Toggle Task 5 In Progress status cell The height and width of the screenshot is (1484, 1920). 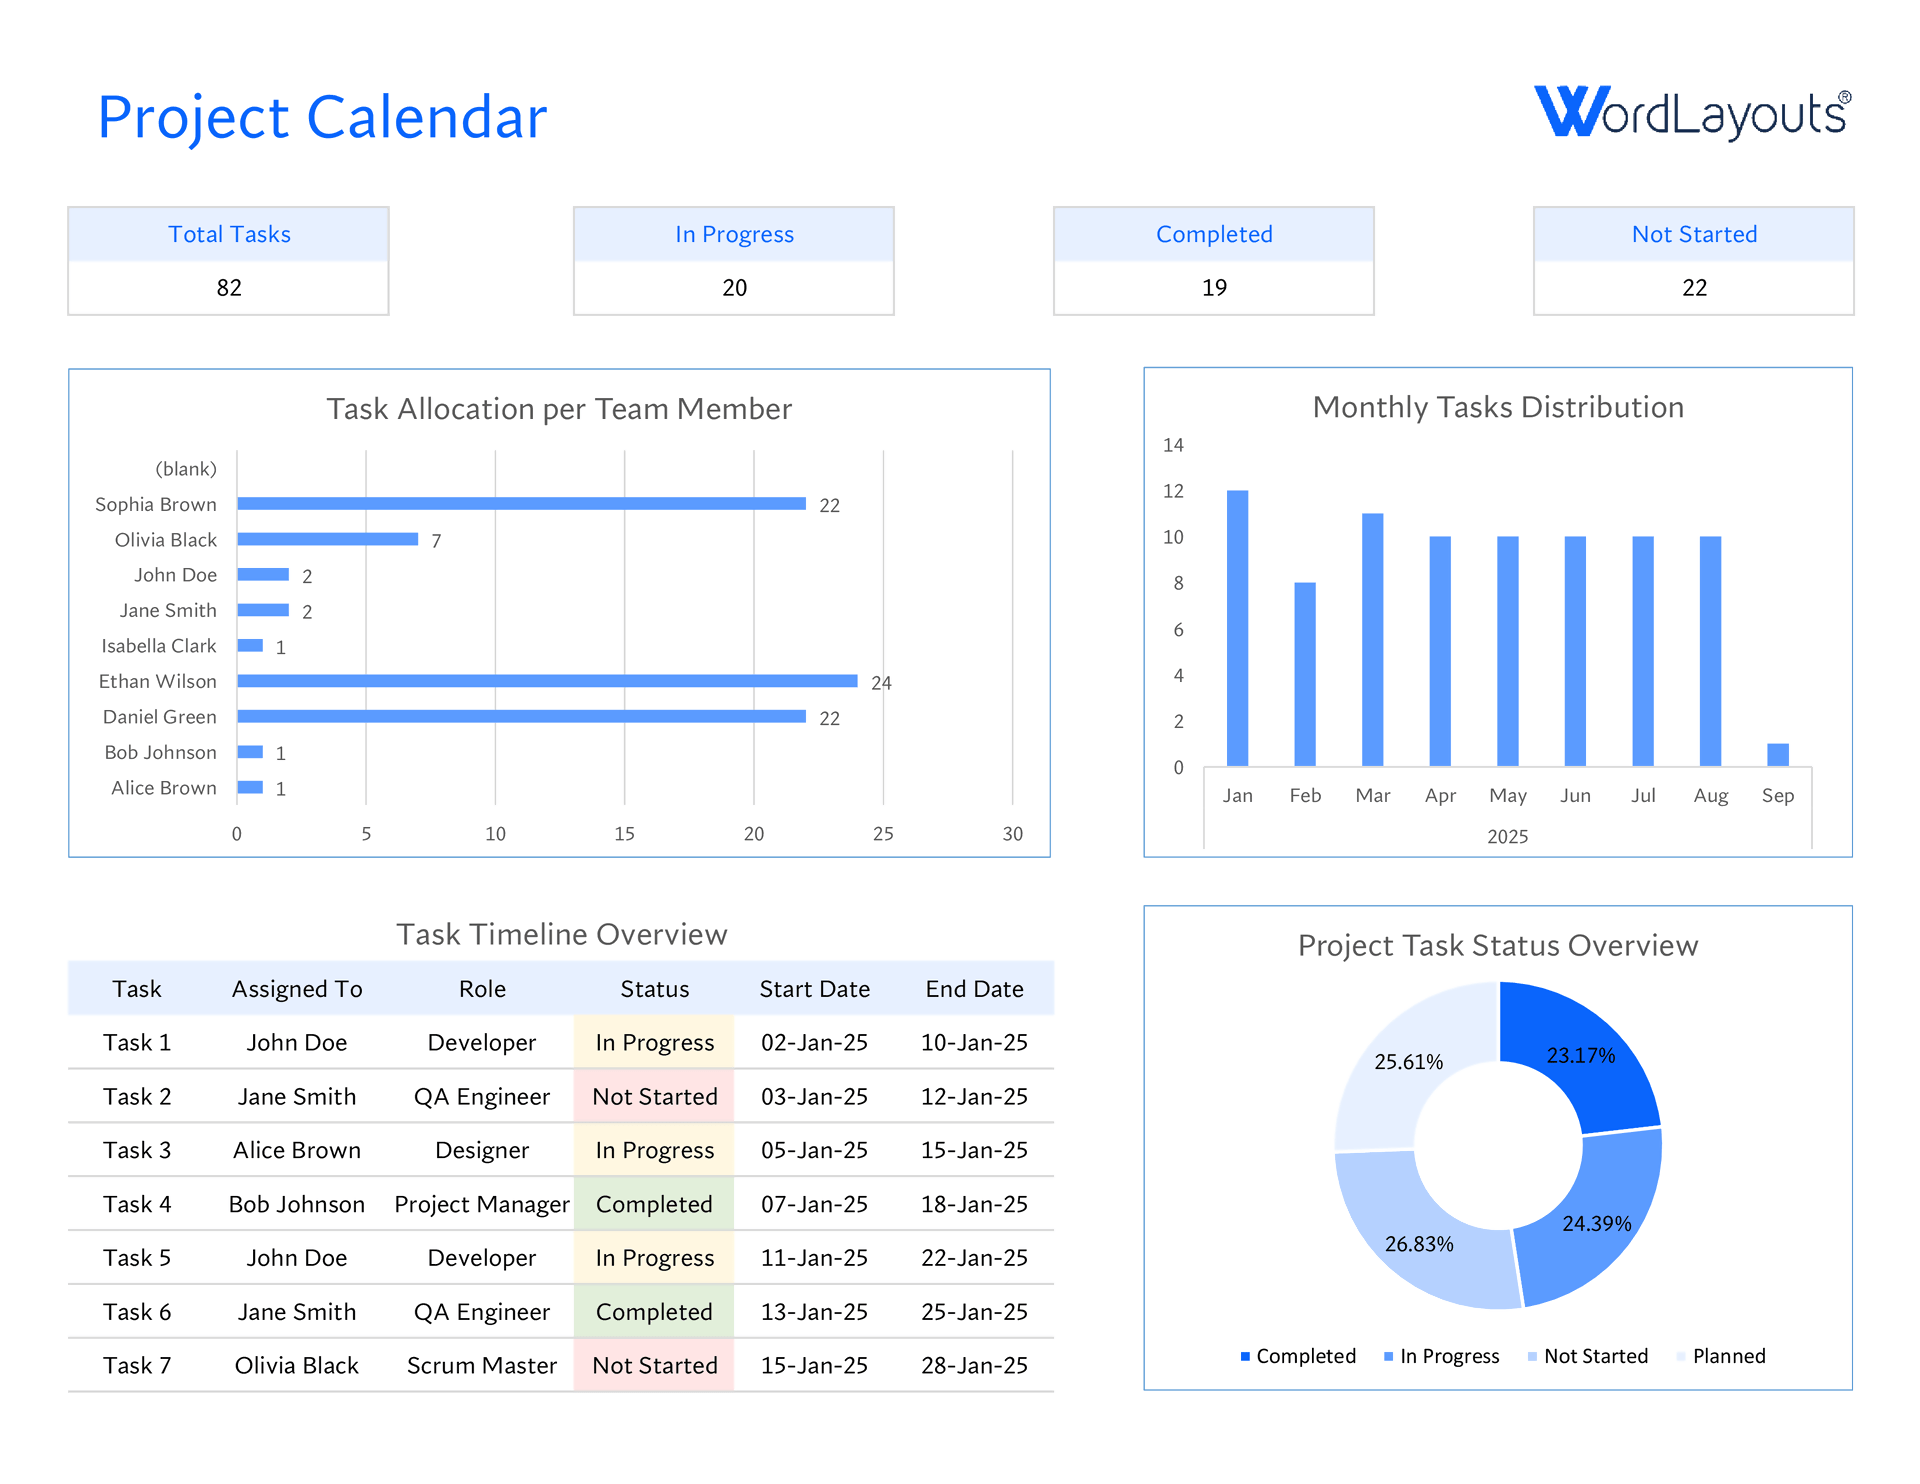[654, 1258]
